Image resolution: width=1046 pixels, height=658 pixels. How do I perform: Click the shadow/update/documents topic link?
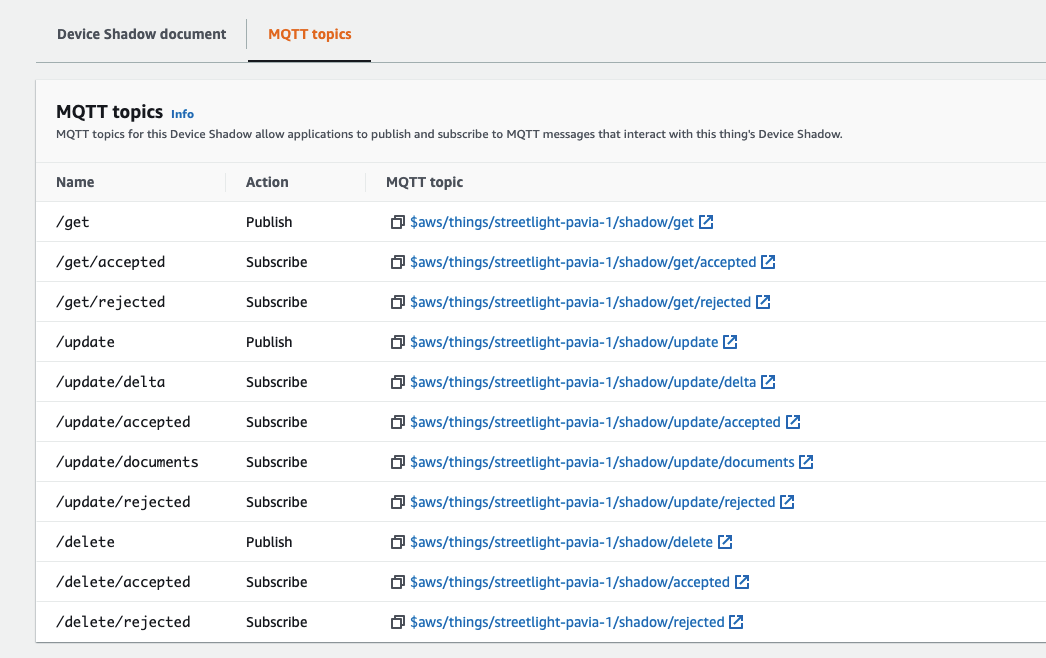pyautogui.click(x=602, y=462)
